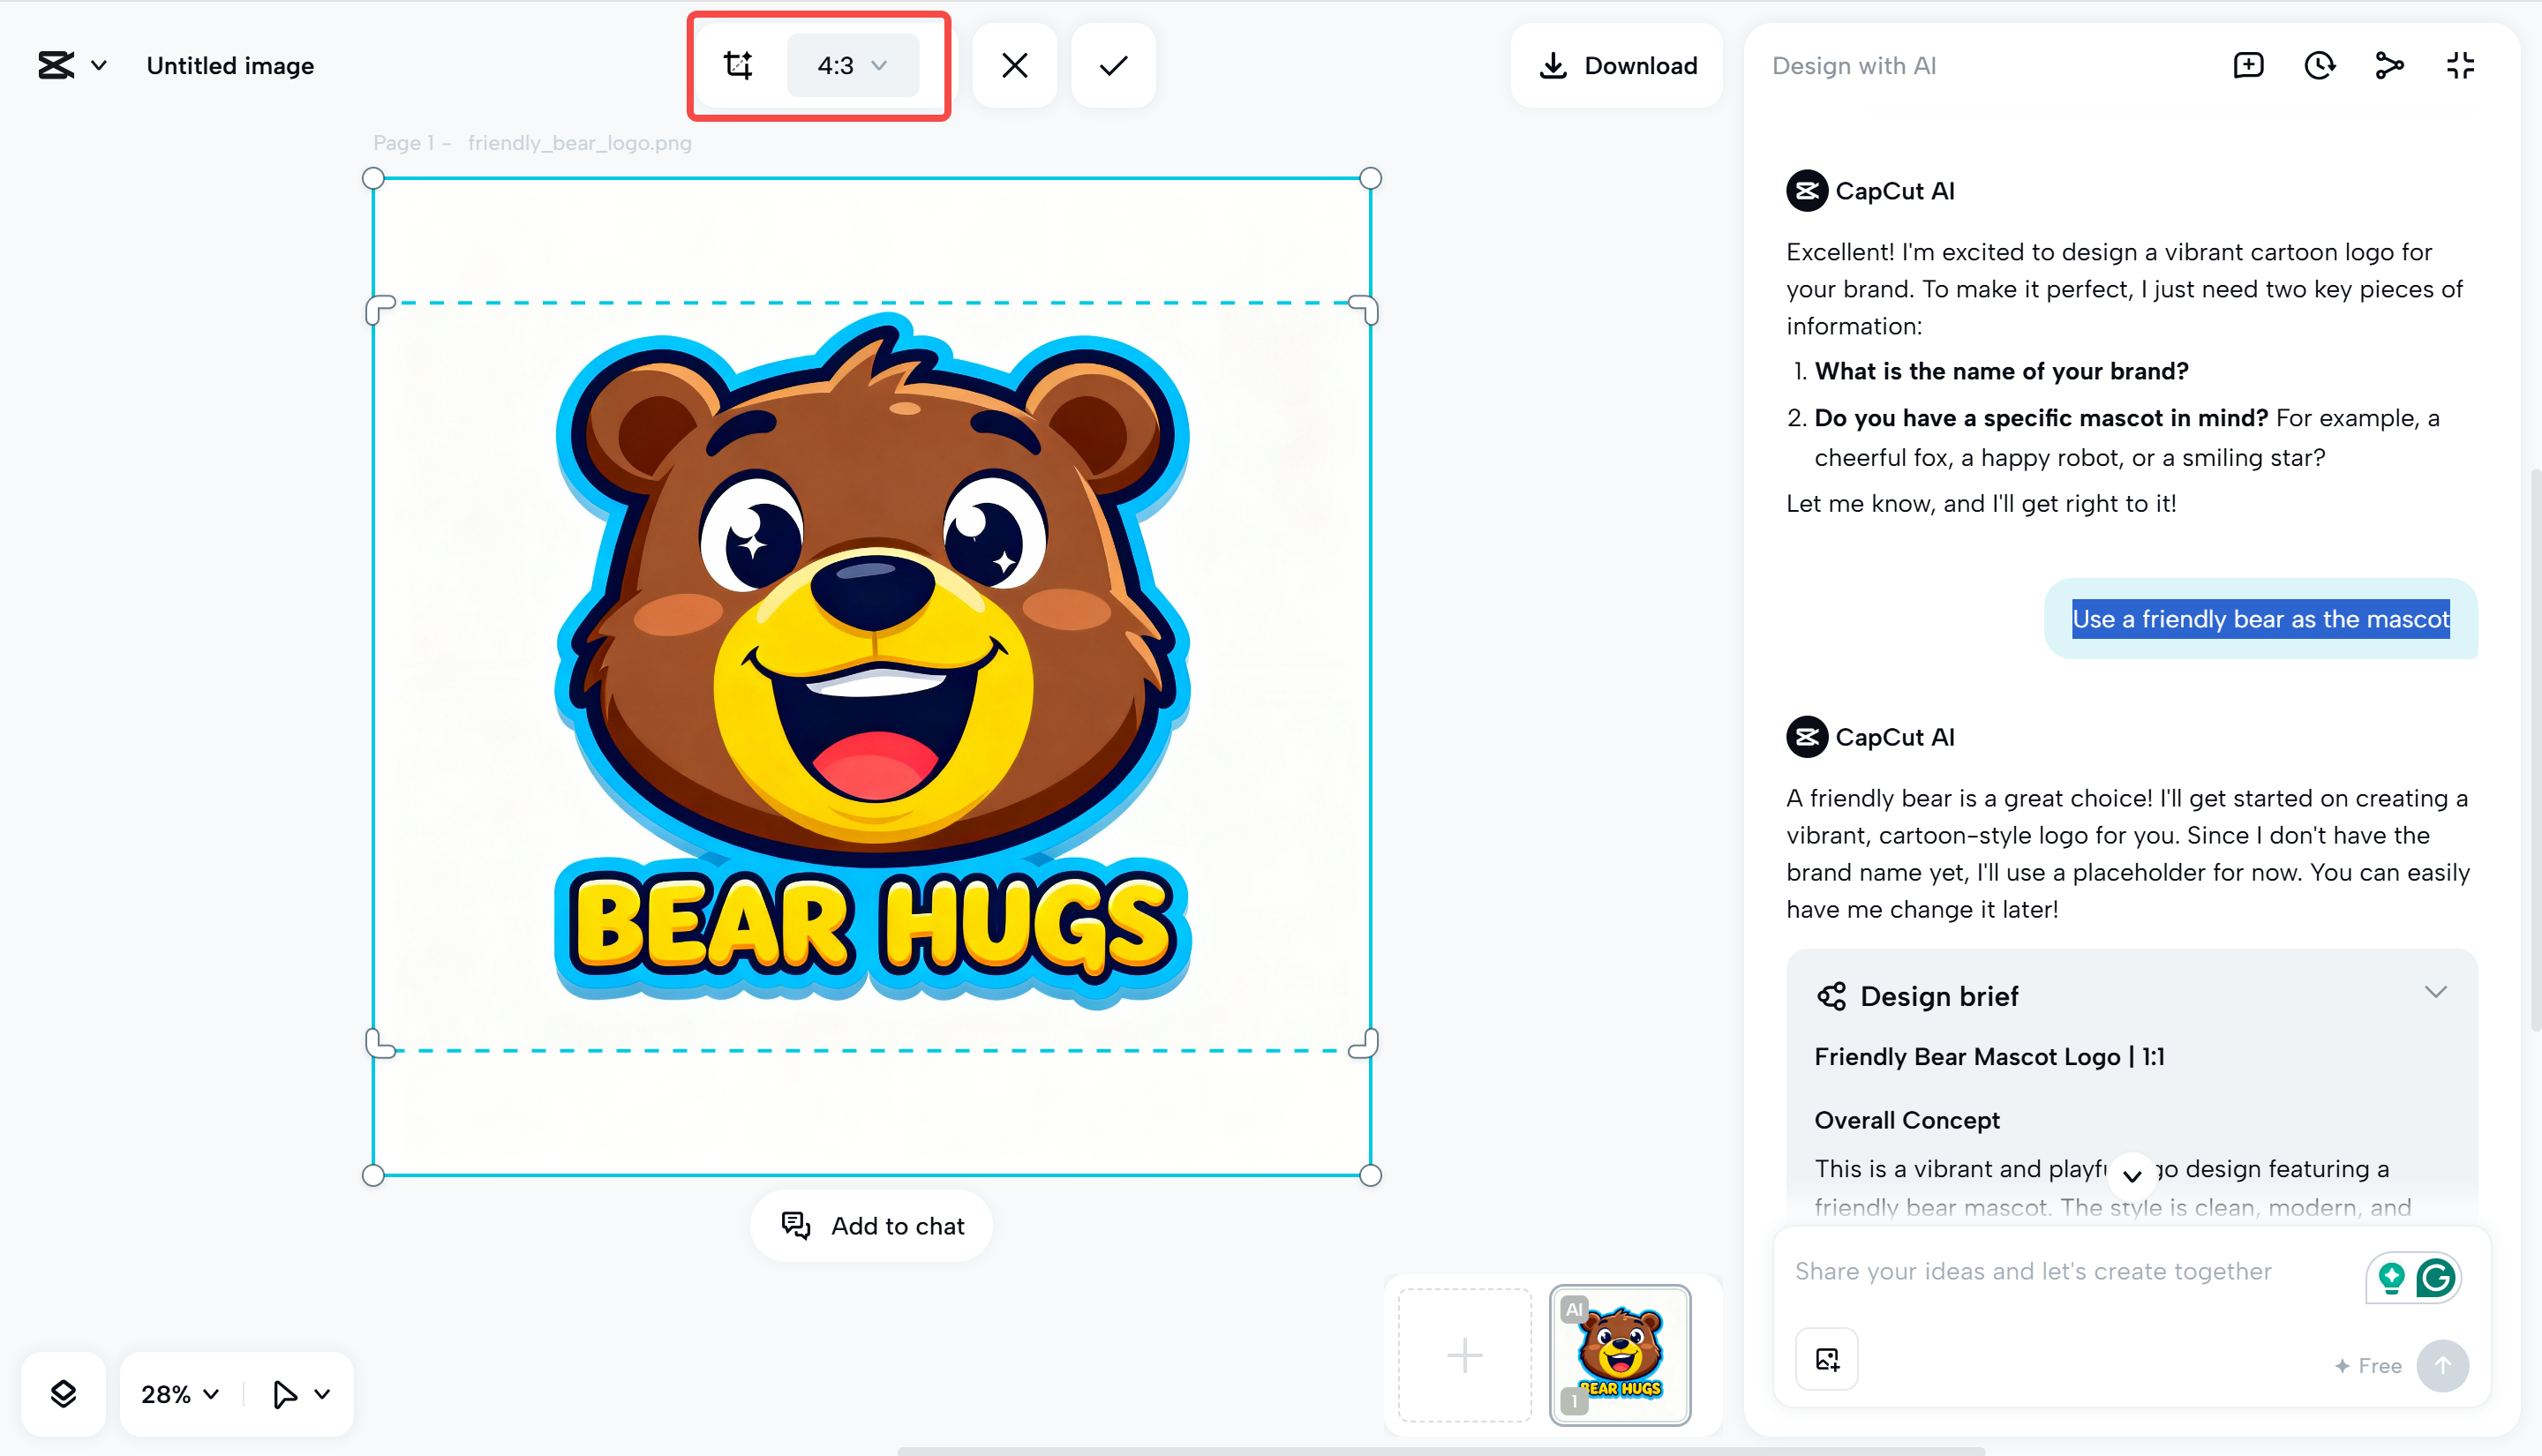Click the Download button
Viewport: 2542px width, 1456px height.
point(1617,66)
